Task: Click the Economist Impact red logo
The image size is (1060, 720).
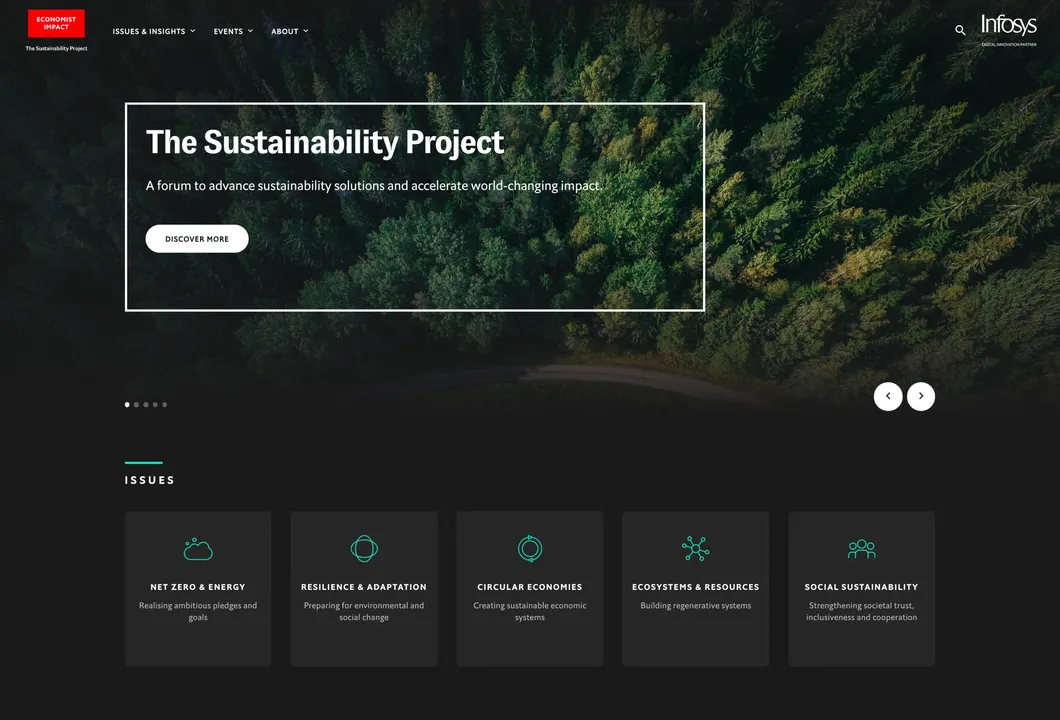Action: (56, 23)
